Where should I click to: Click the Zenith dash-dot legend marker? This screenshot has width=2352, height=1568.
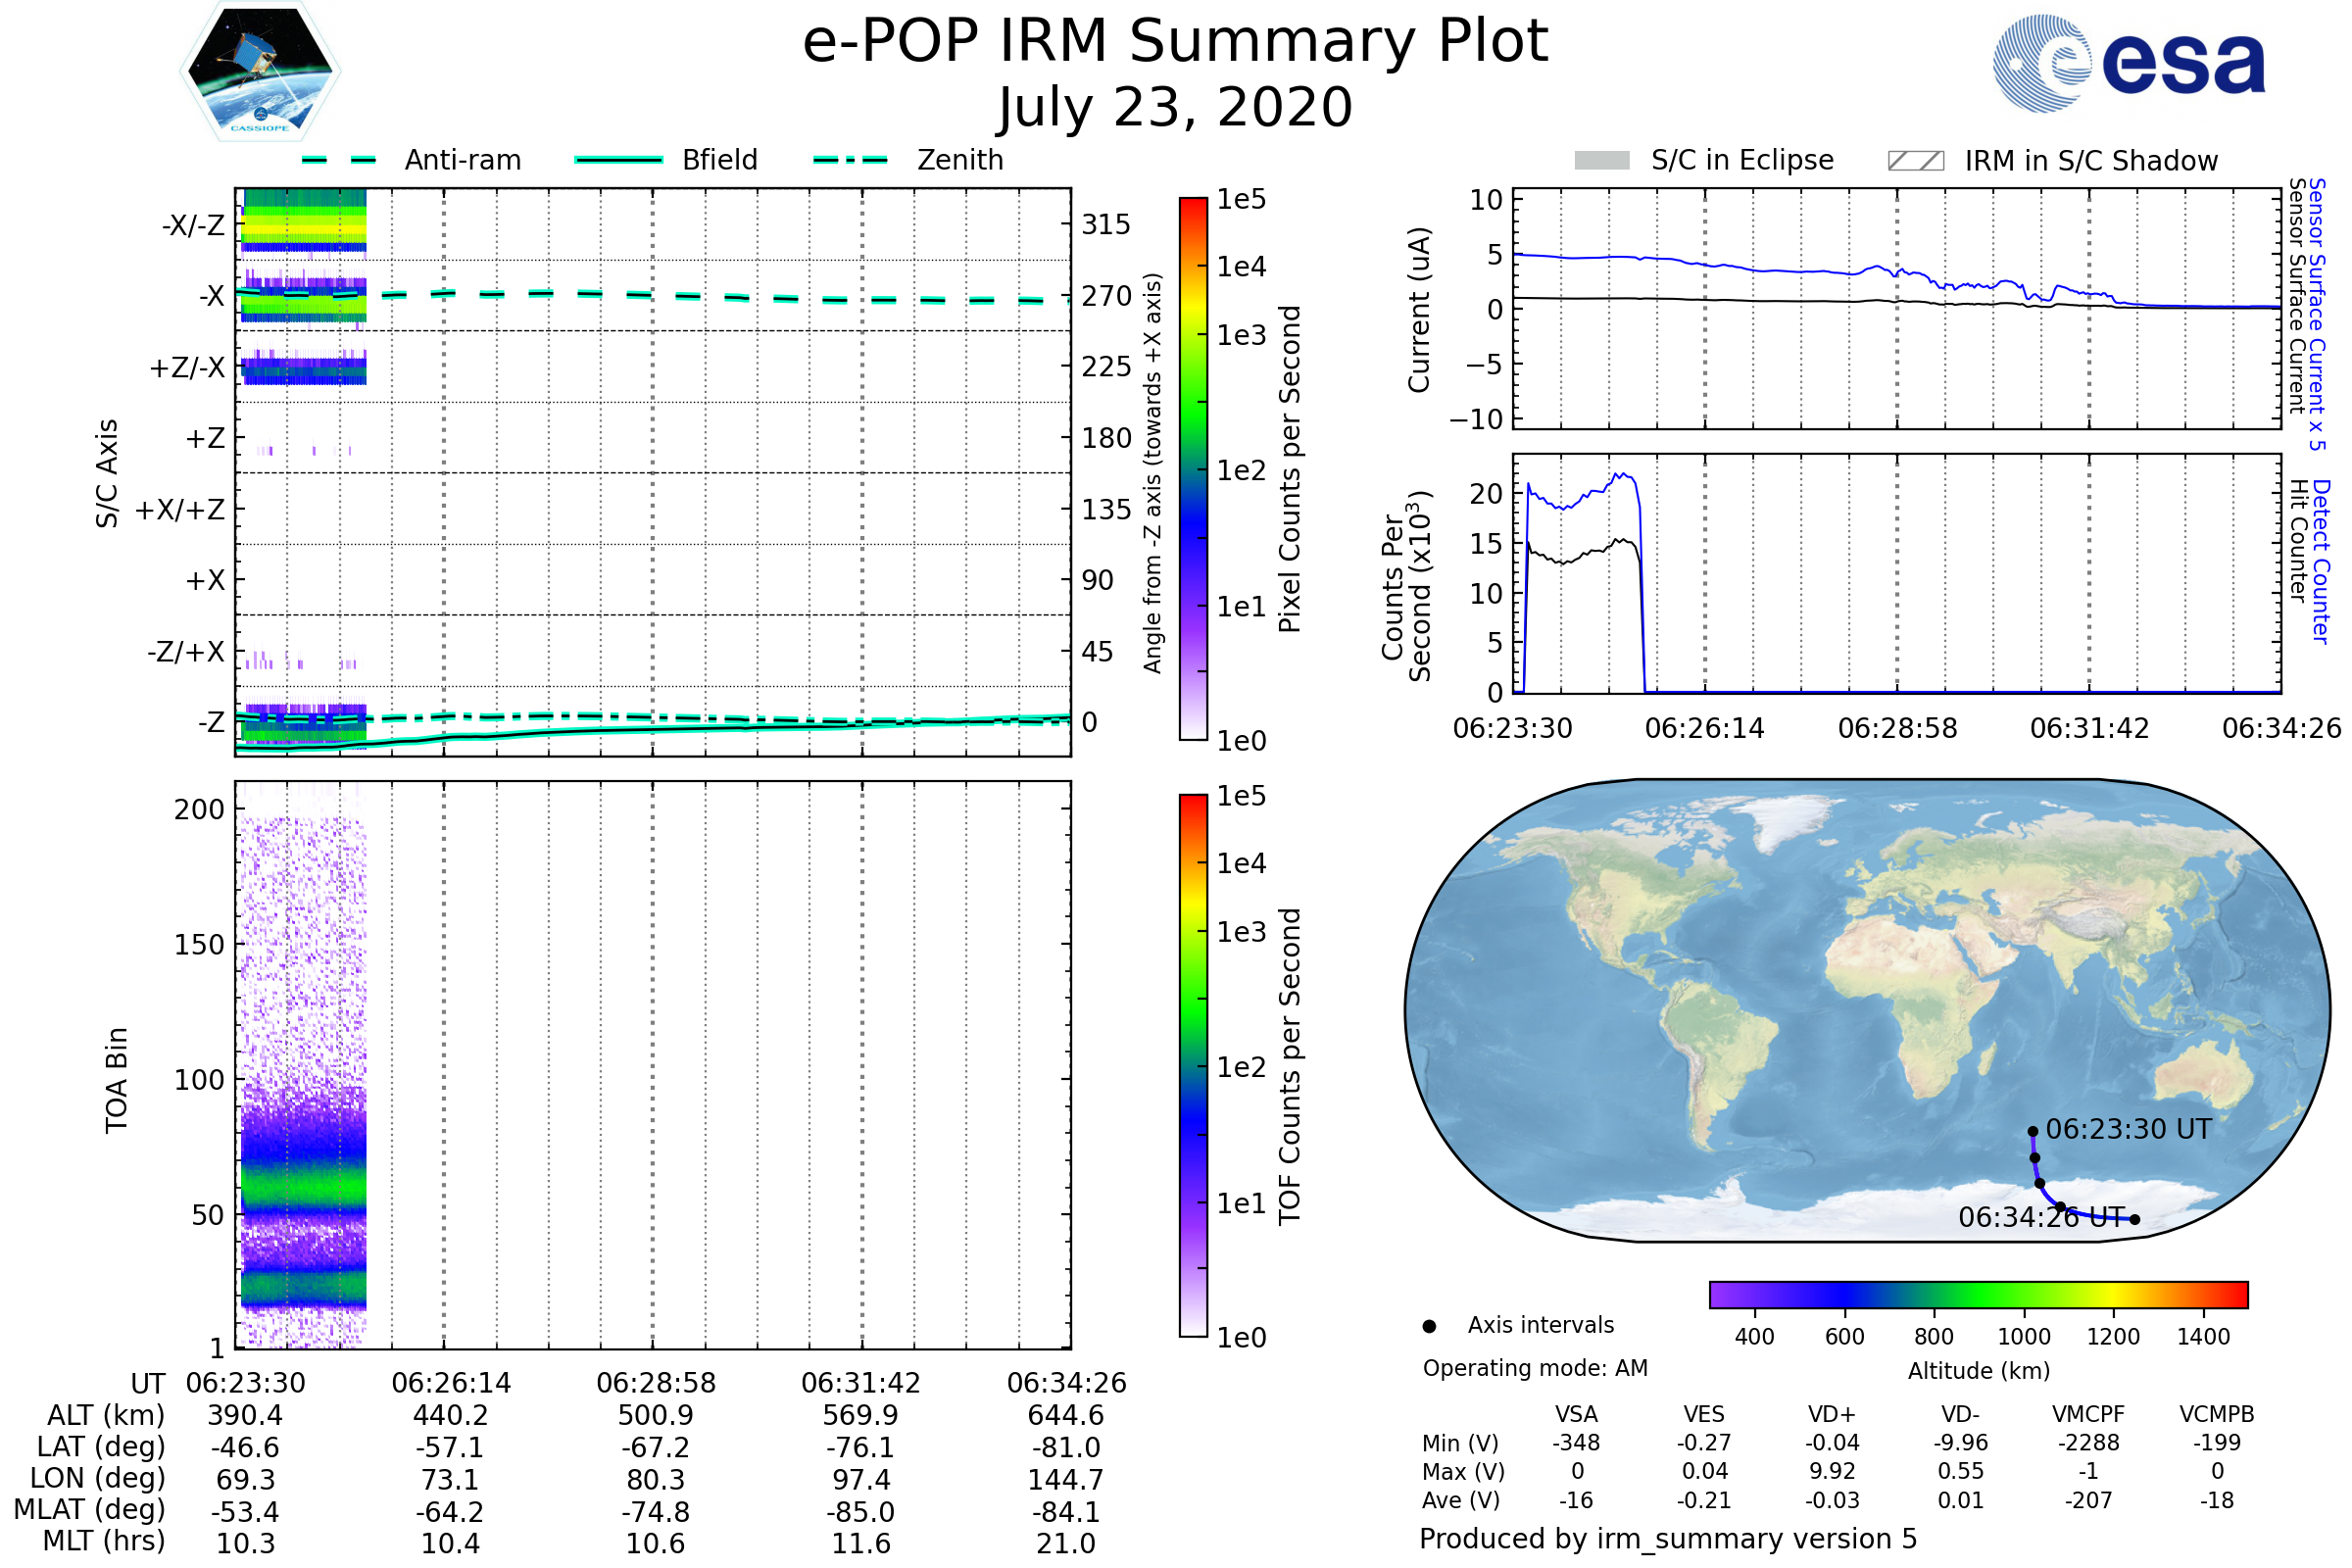(850, 160)
